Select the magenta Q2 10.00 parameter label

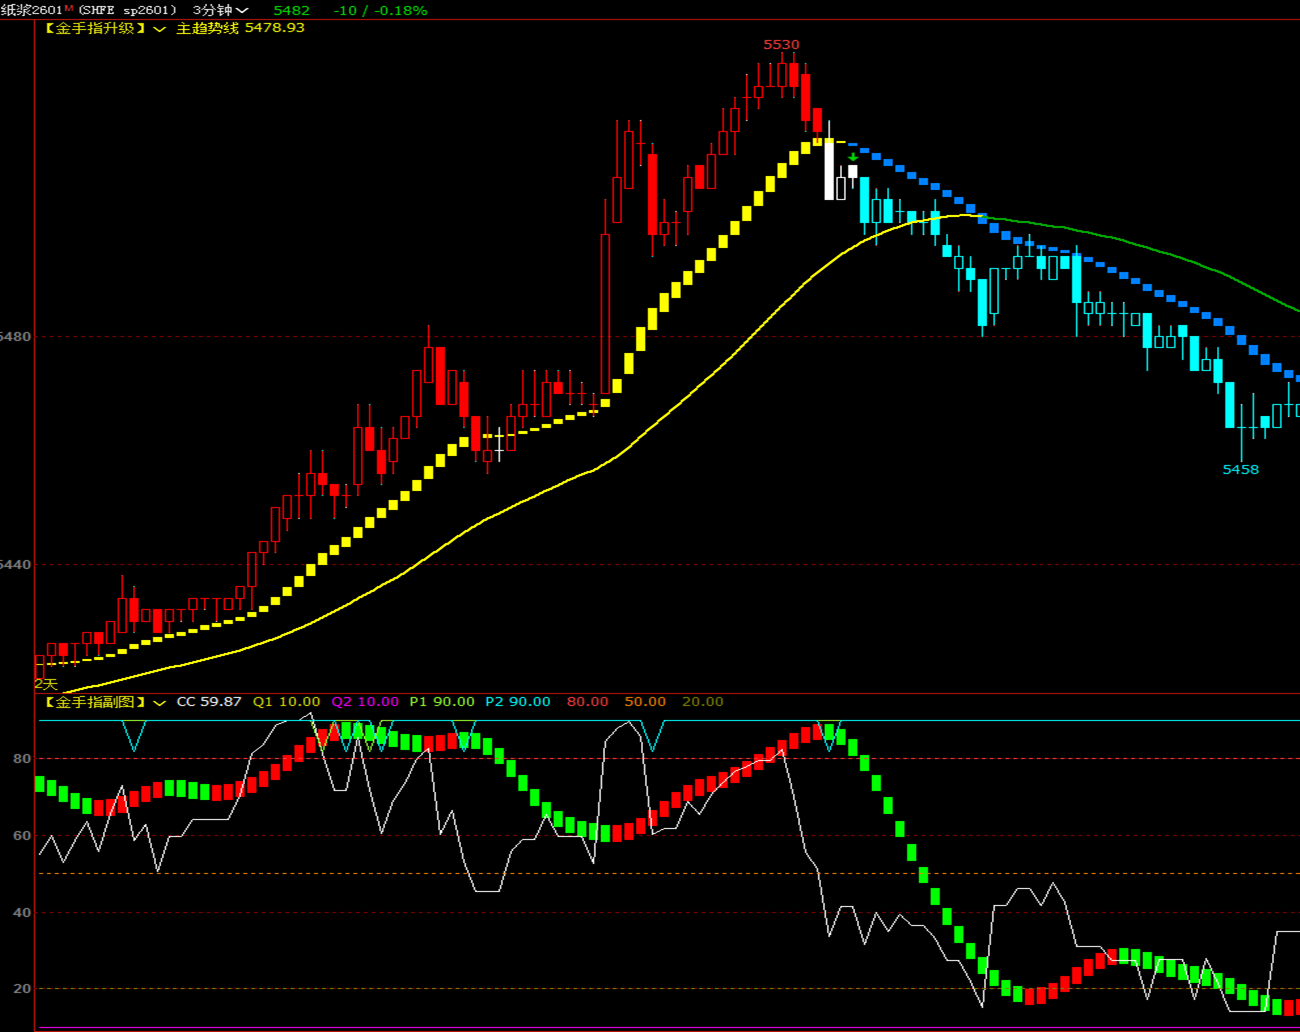[x=364, y=702]
